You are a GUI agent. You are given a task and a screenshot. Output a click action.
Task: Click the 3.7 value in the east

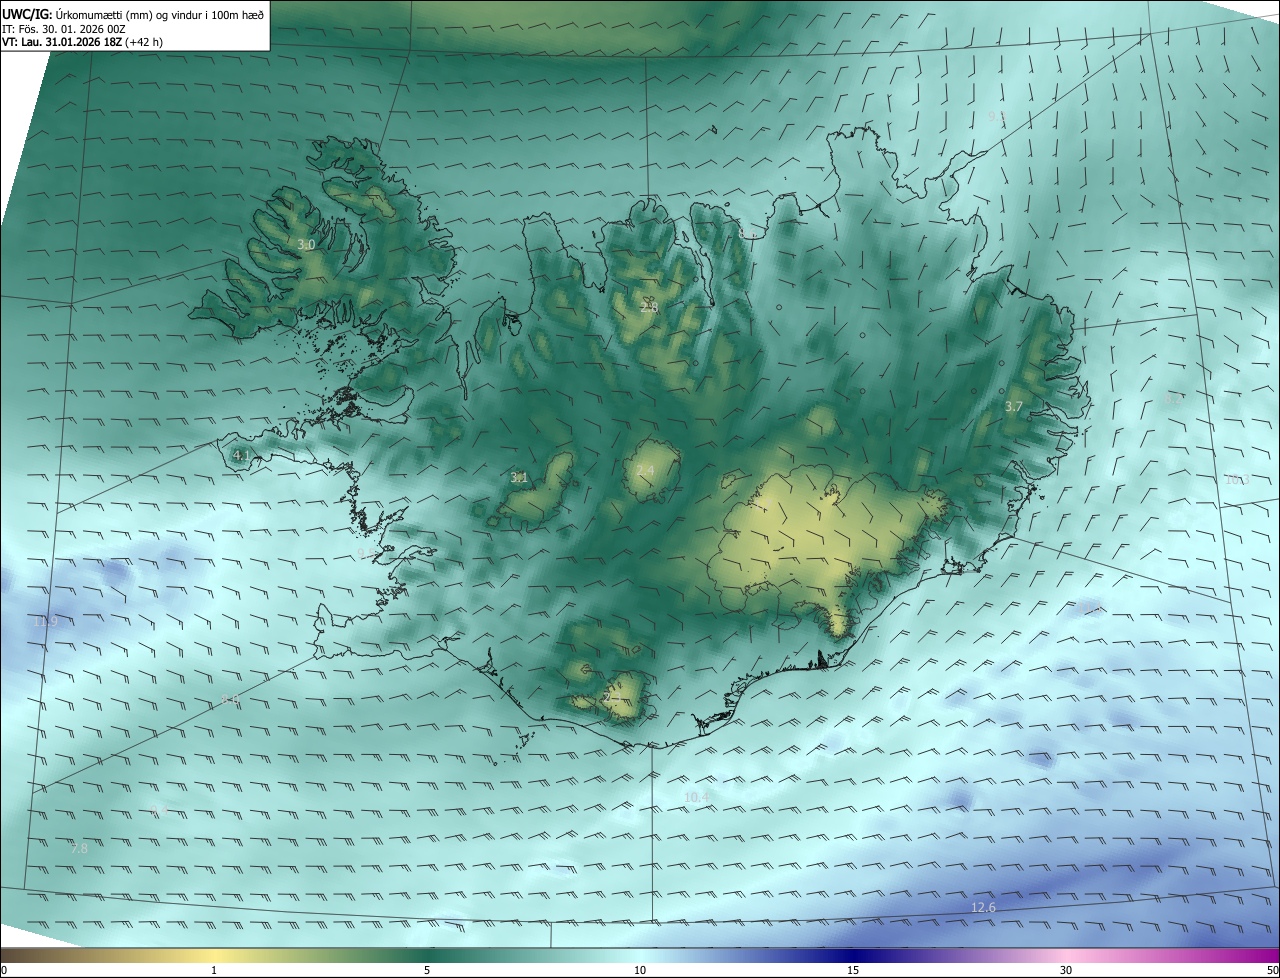1013,406
